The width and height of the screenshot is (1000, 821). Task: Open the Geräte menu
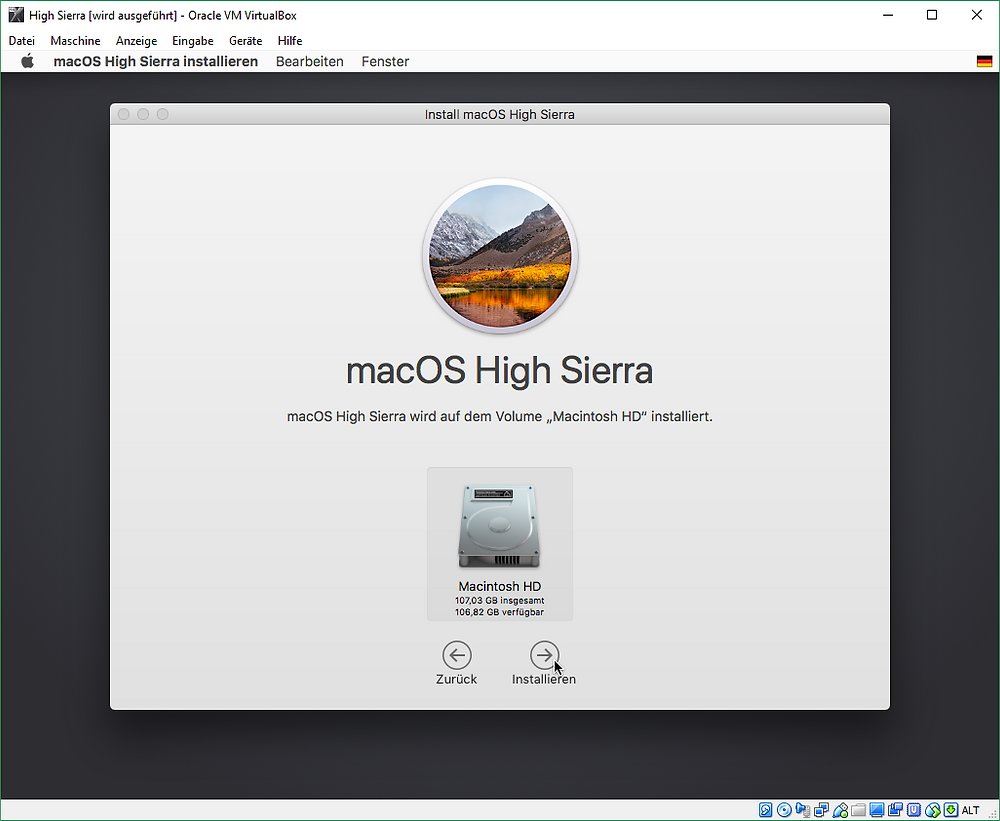(246, 41)
